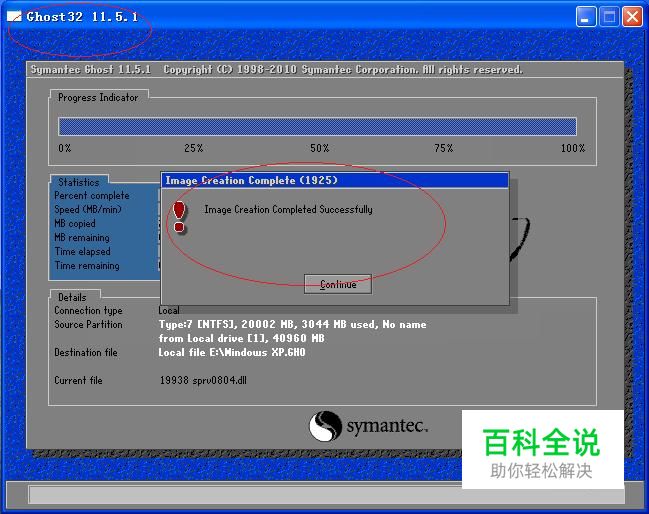Screen dimensions: 649x514
Task: Click the Image Creation Complete (1925) title
Action: [252, 180]
